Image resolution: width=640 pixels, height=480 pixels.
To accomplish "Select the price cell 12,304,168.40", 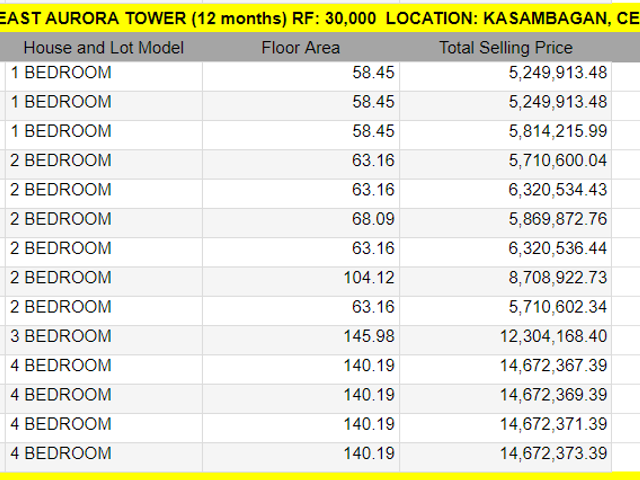I will click(505, 341).
